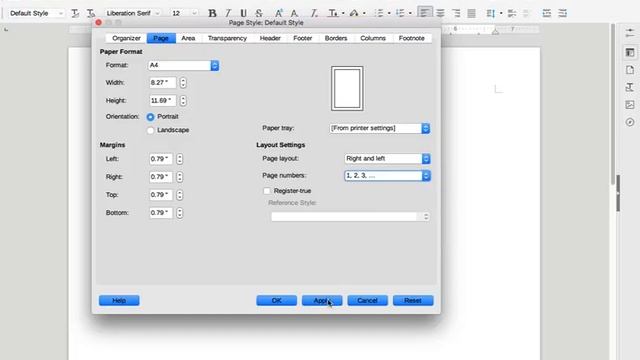
Task: Switch to the Organizer tab
Action: coord(126,38)
